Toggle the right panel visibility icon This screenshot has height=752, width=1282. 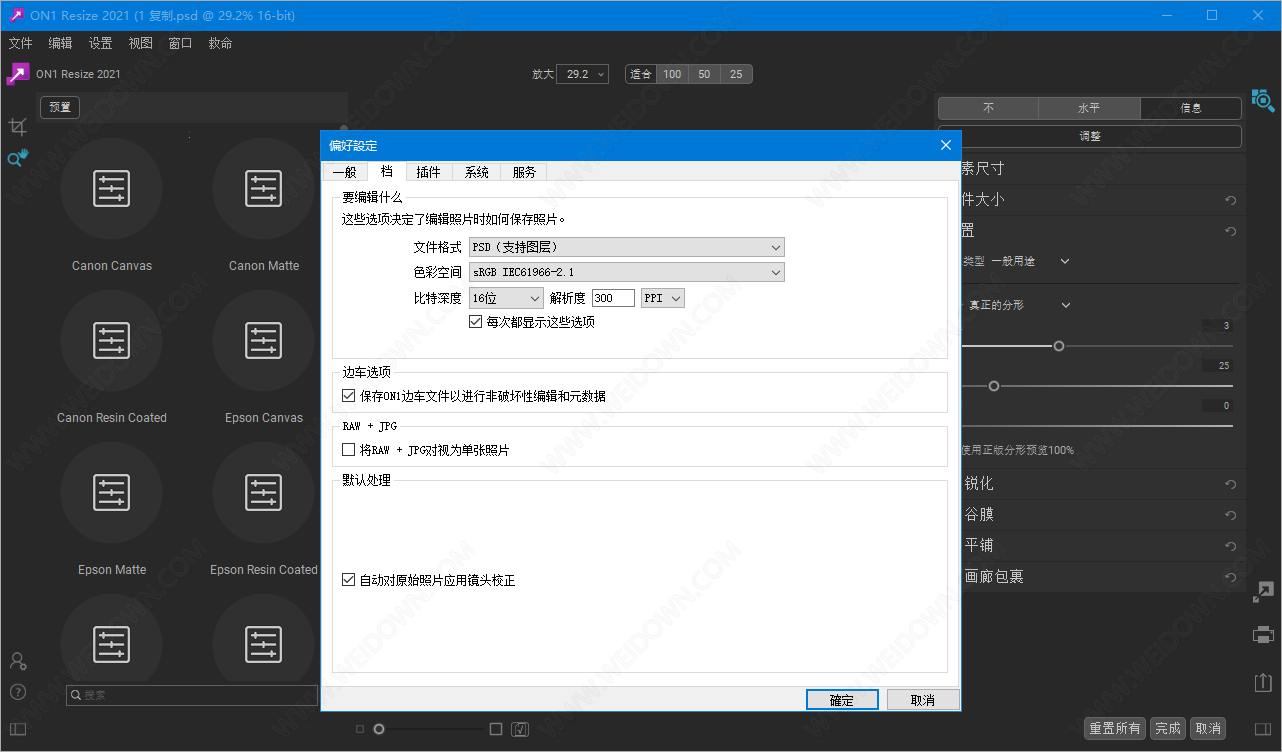[1263, 729]
